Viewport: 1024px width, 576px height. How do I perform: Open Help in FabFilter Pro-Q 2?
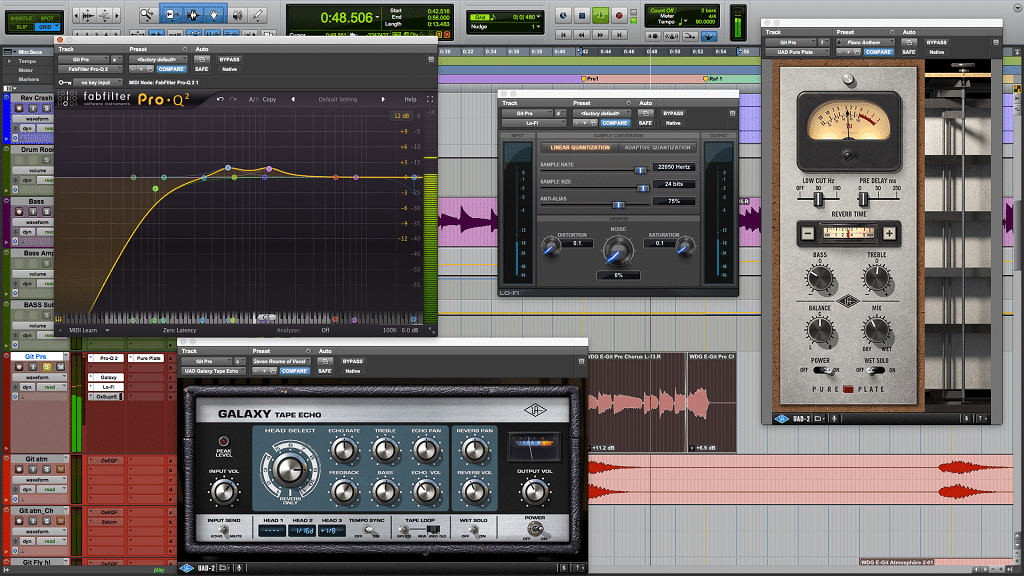click(410, 99)
